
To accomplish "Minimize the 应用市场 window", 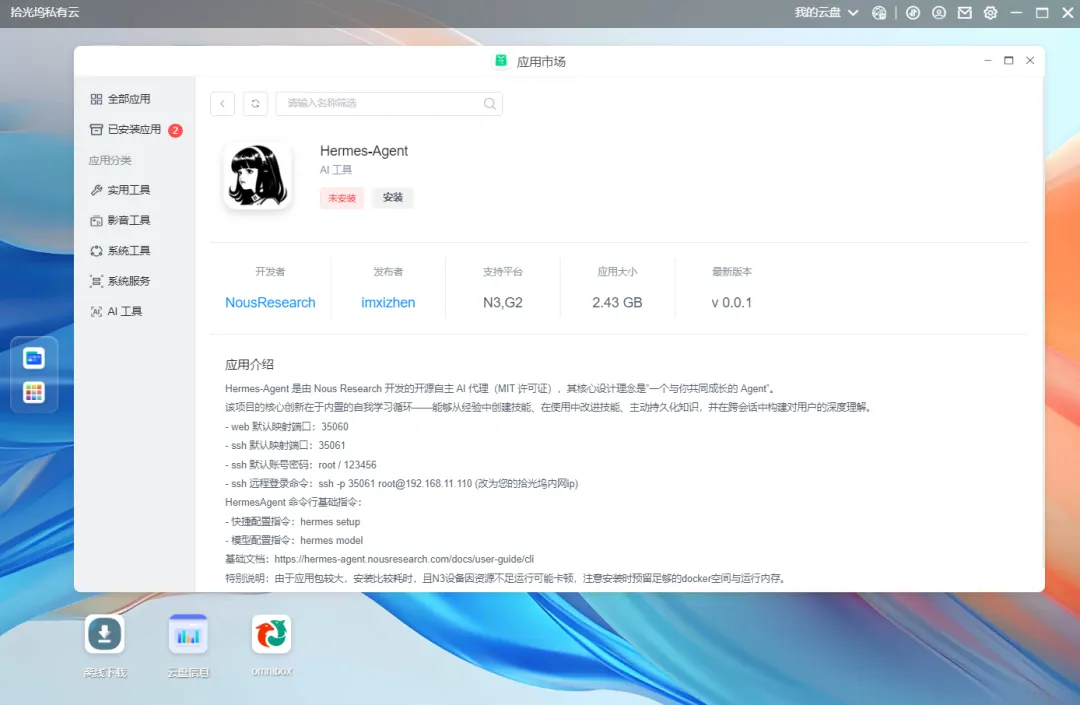I will click(x=988, y=61).
